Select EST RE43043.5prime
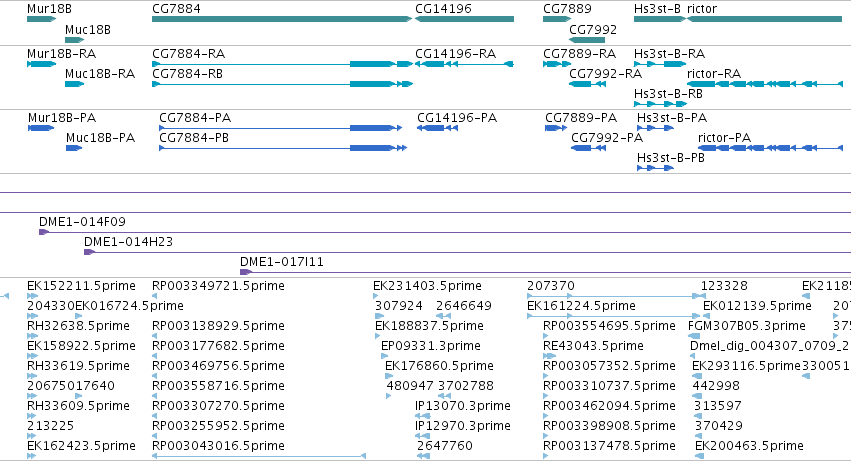The height and width of the screenshot is (461, 851). [593, 346]
